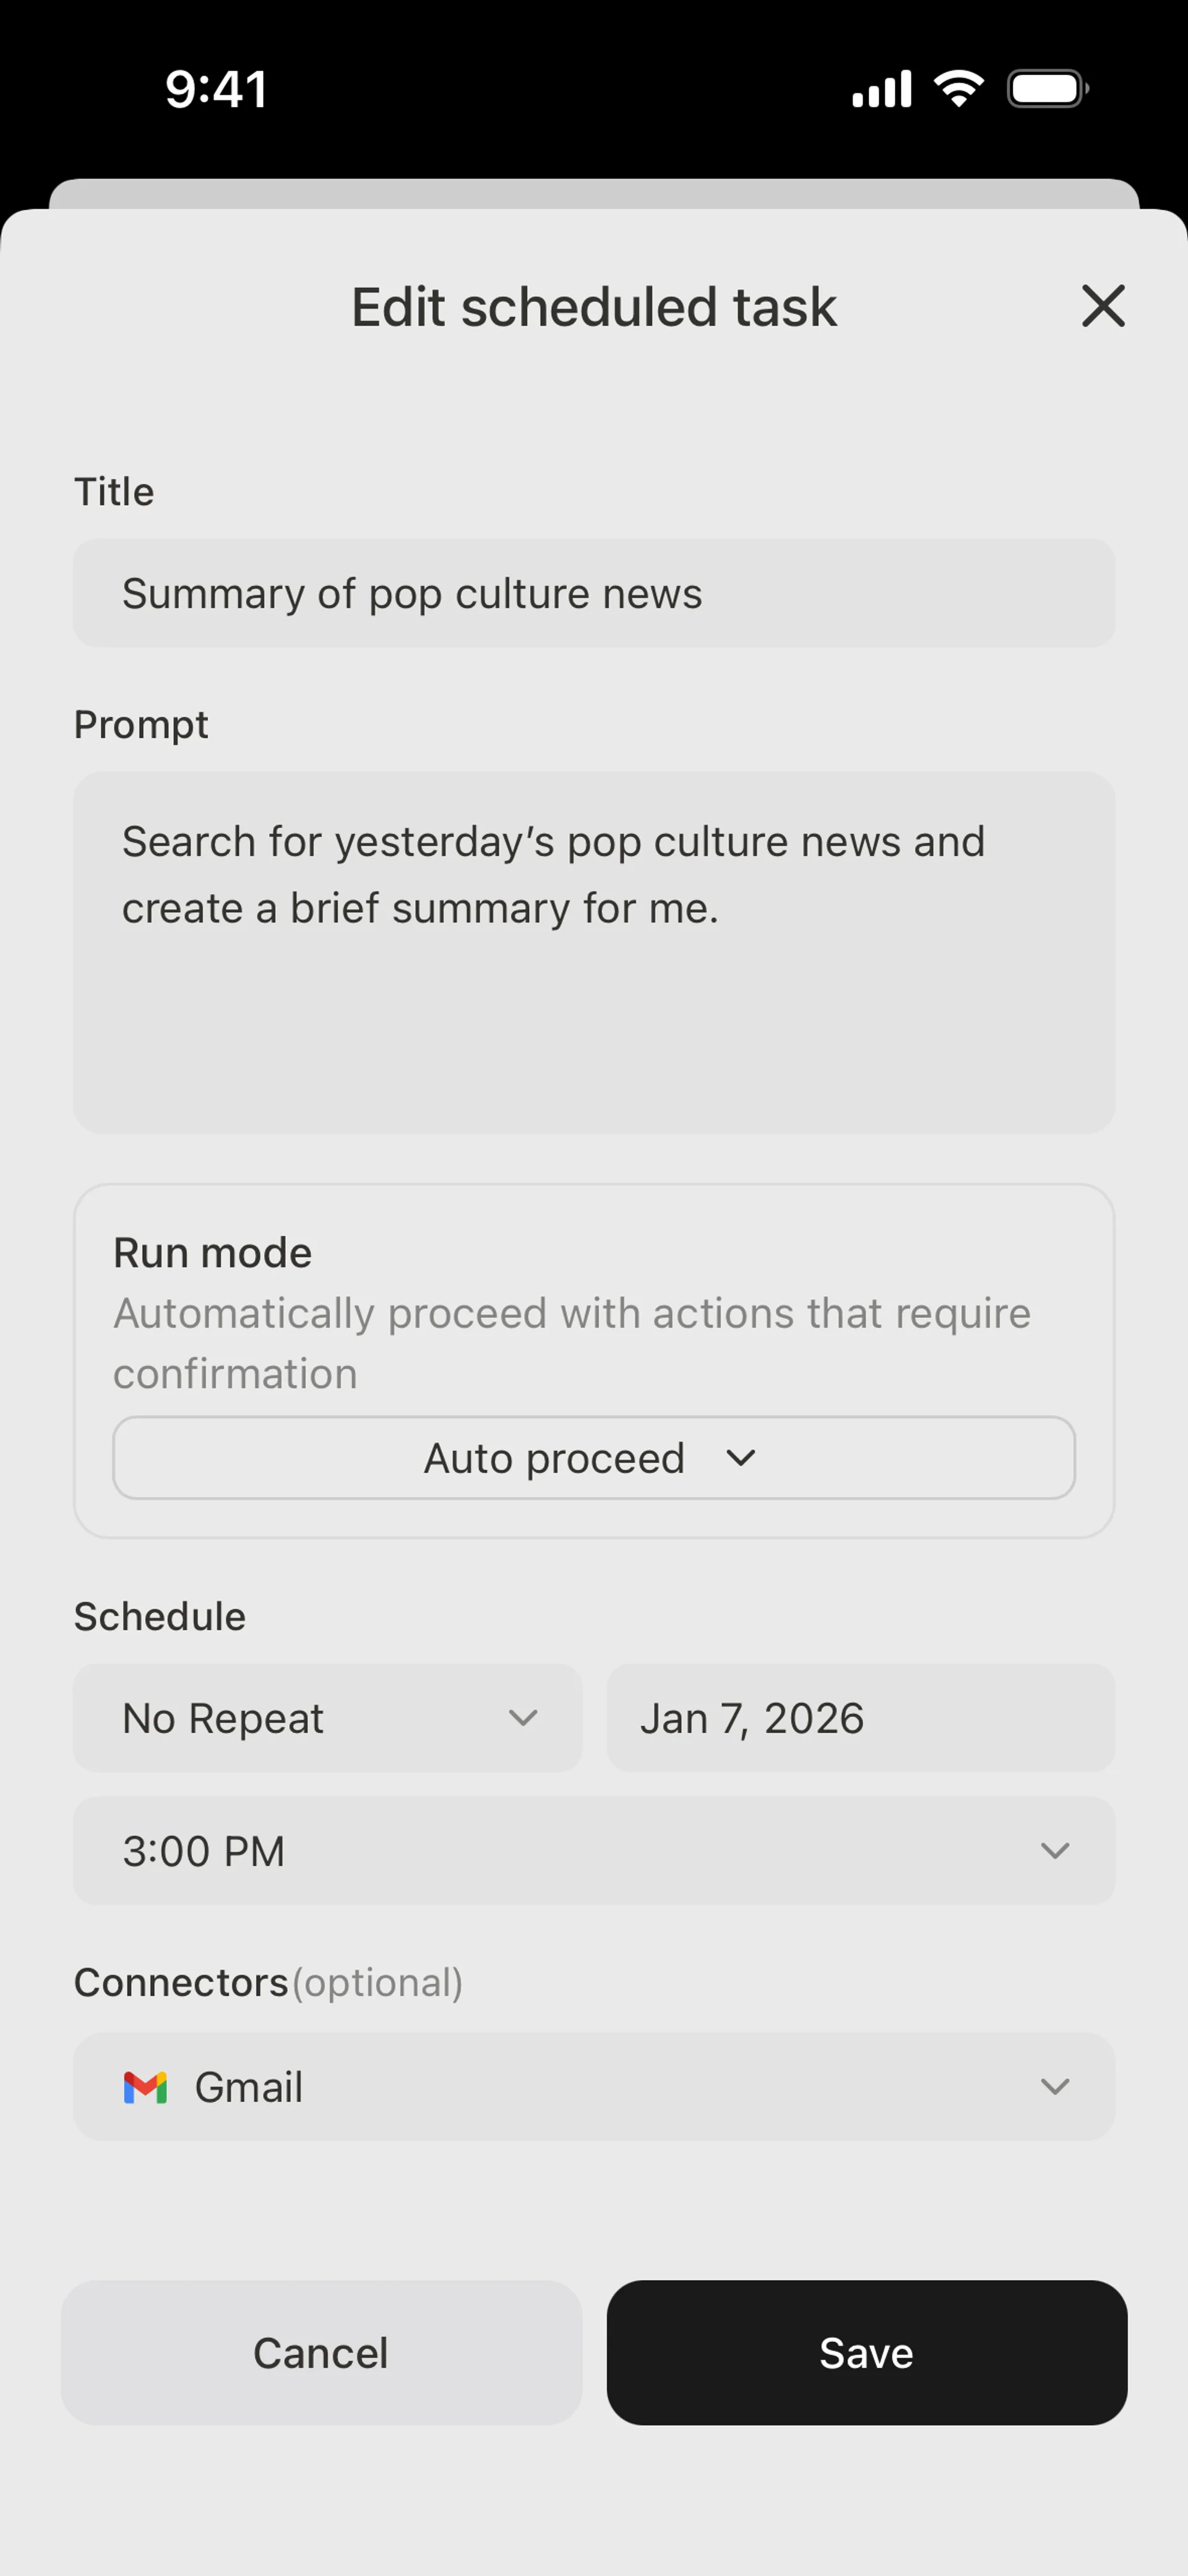The image size is (1188, 2576).
Task: Tap the battery indicator icon
Action: [x=1047, y=89]
